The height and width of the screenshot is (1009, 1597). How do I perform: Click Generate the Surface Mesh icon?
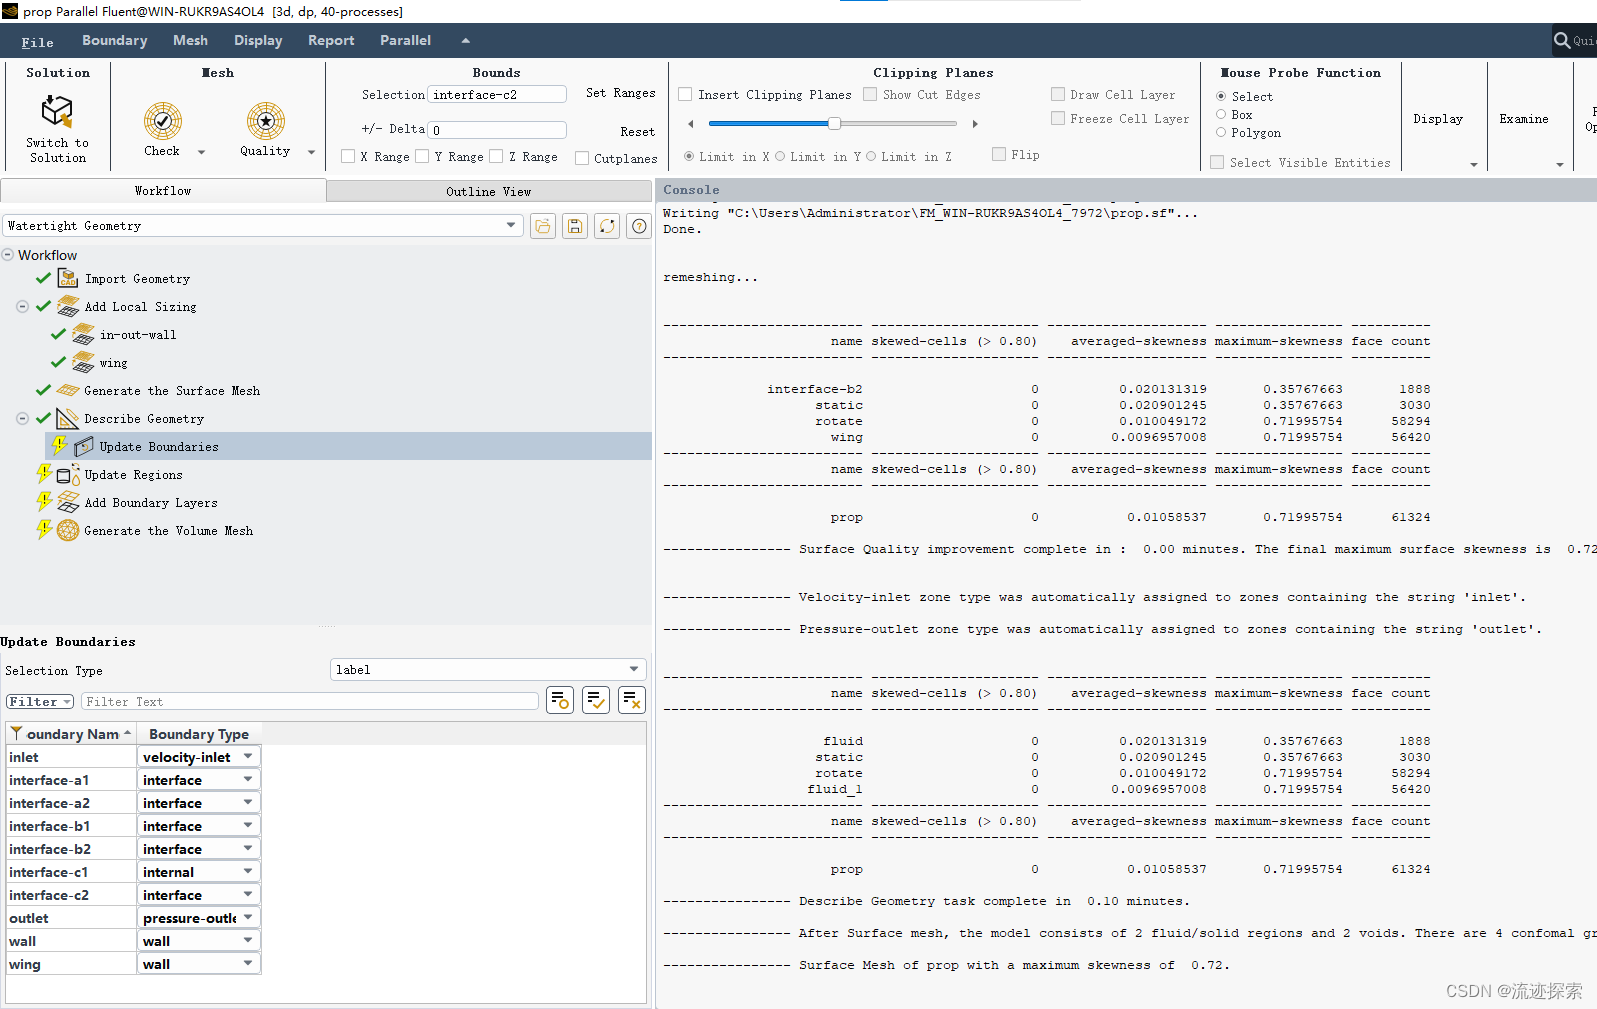(68, 390)
